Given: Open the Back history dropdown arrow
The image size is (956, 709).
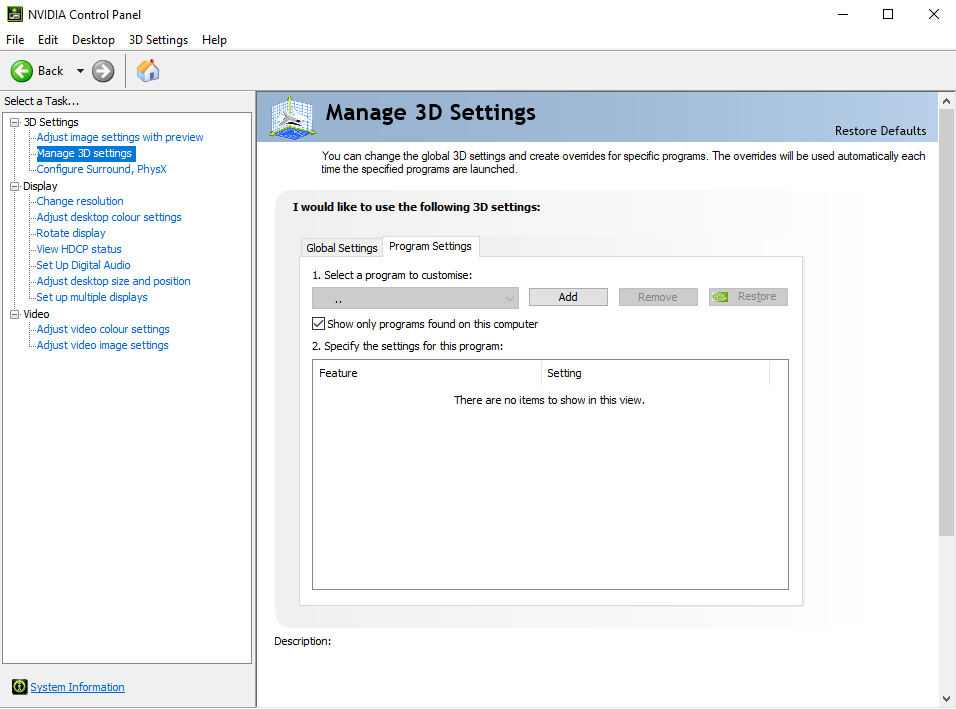Looking at the screenshot, I should 80,71.
